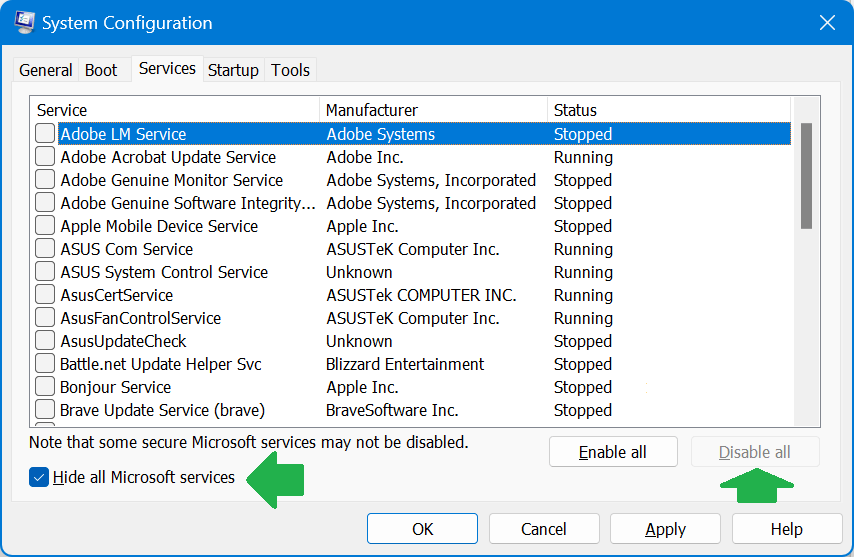Toggle the Bonjour Service checkbox
The image size is (854, 557).
(x=45, y=386)
